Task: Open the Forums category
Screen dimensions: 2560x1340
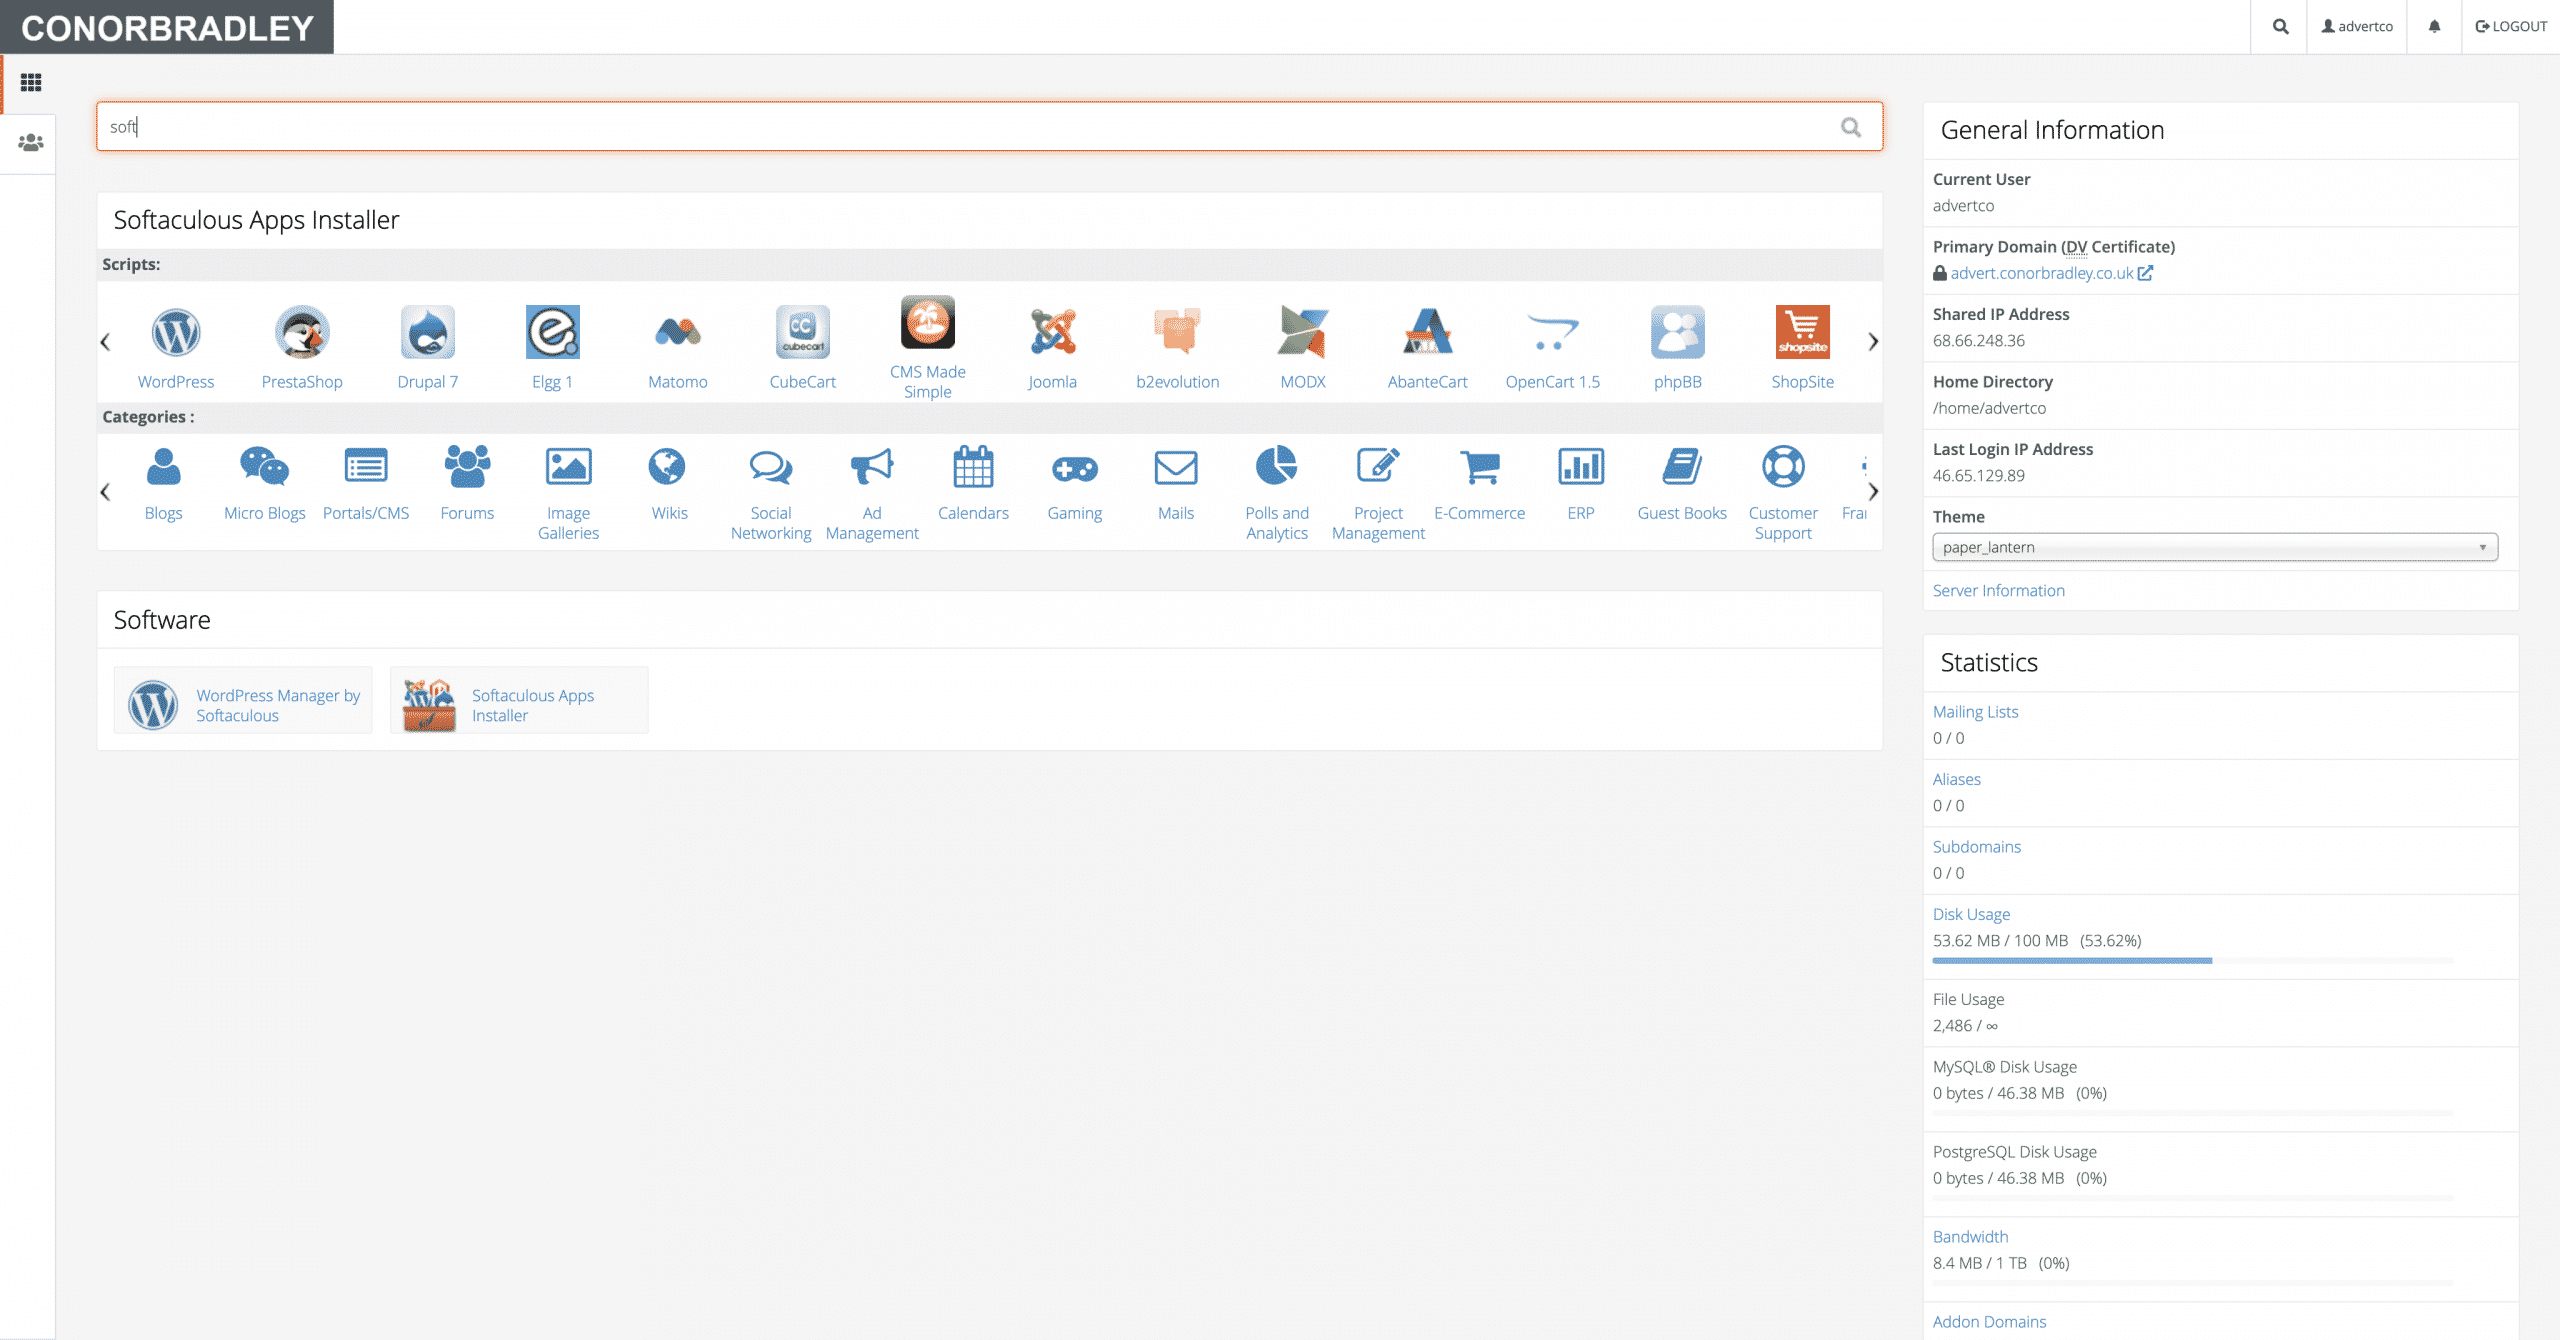Action: (x=467, y=484)
